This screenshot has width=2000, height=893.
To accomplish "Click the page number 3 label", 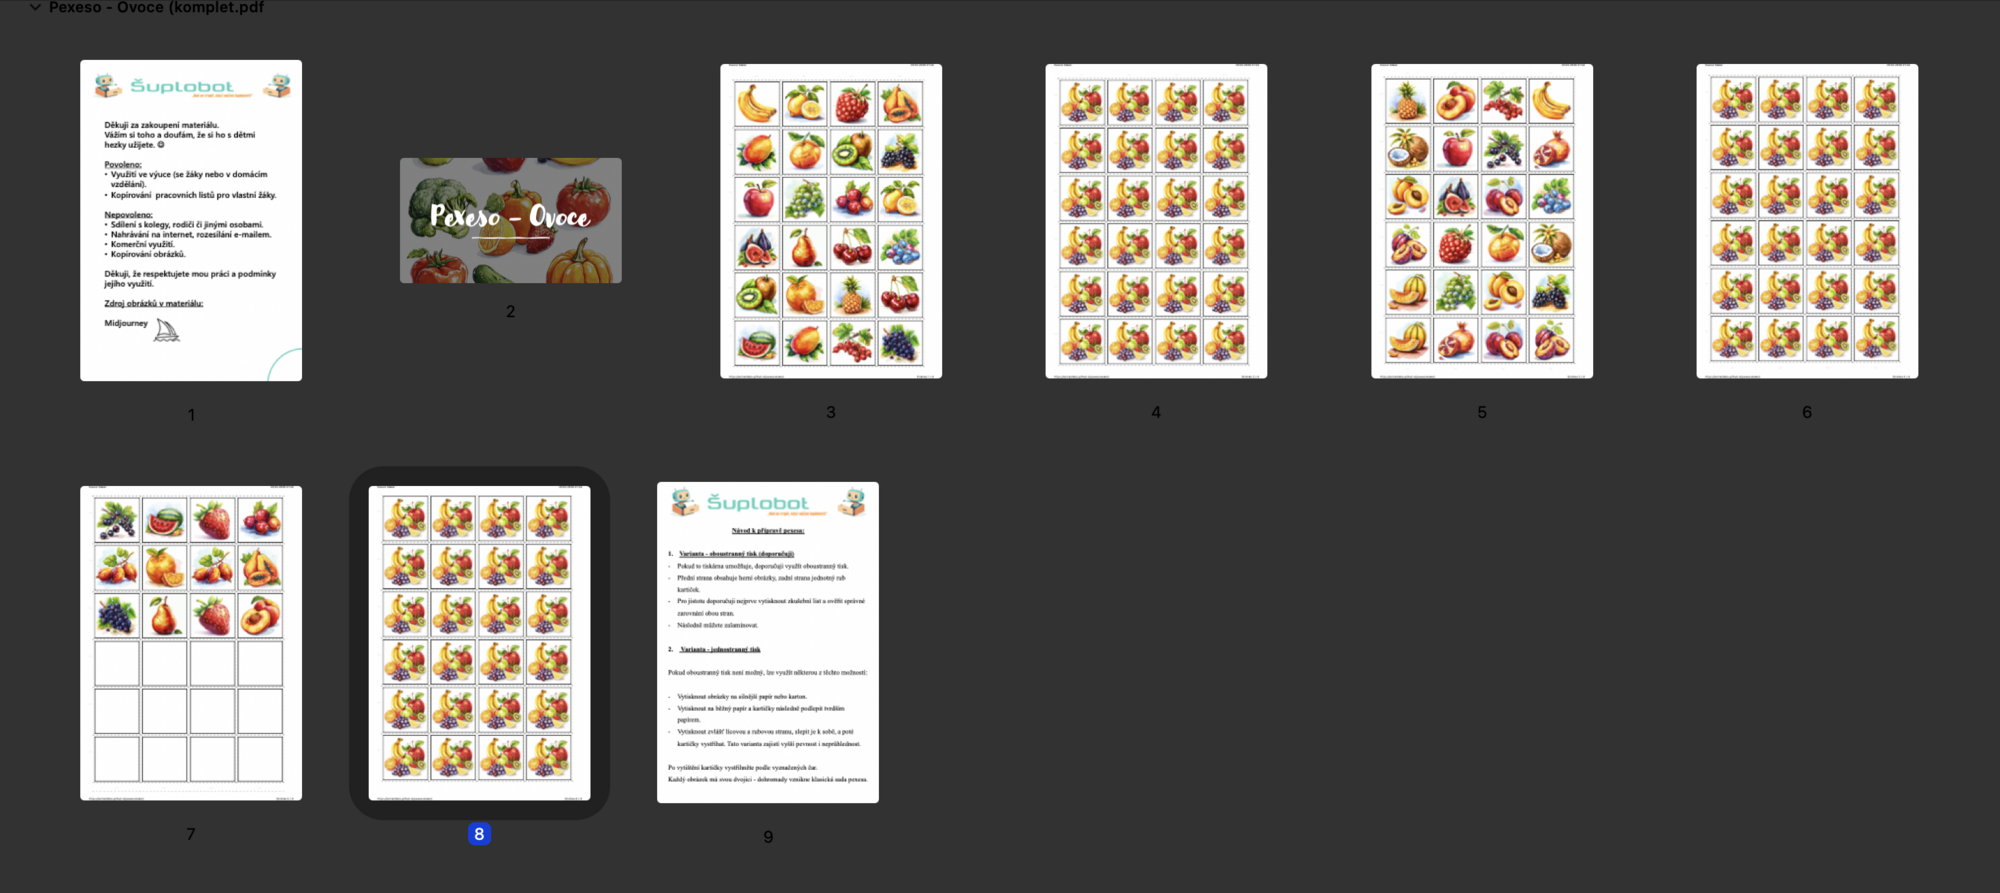I will tap(830, 412).
